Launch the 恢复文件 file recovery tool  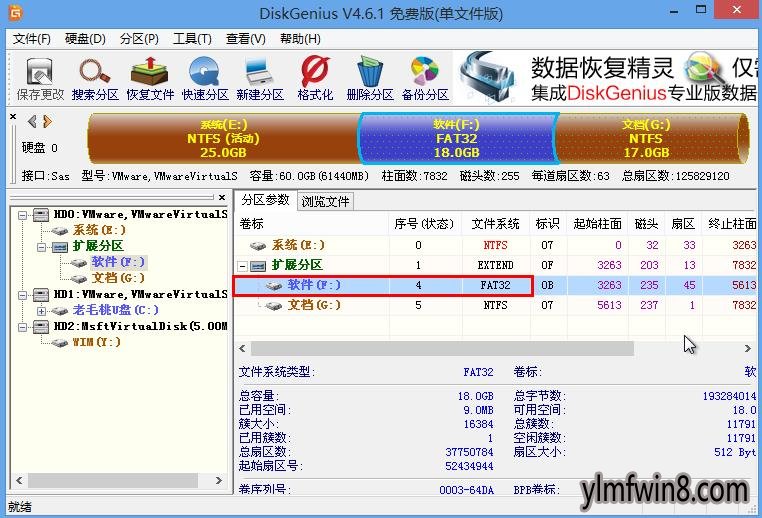(150, 78)
